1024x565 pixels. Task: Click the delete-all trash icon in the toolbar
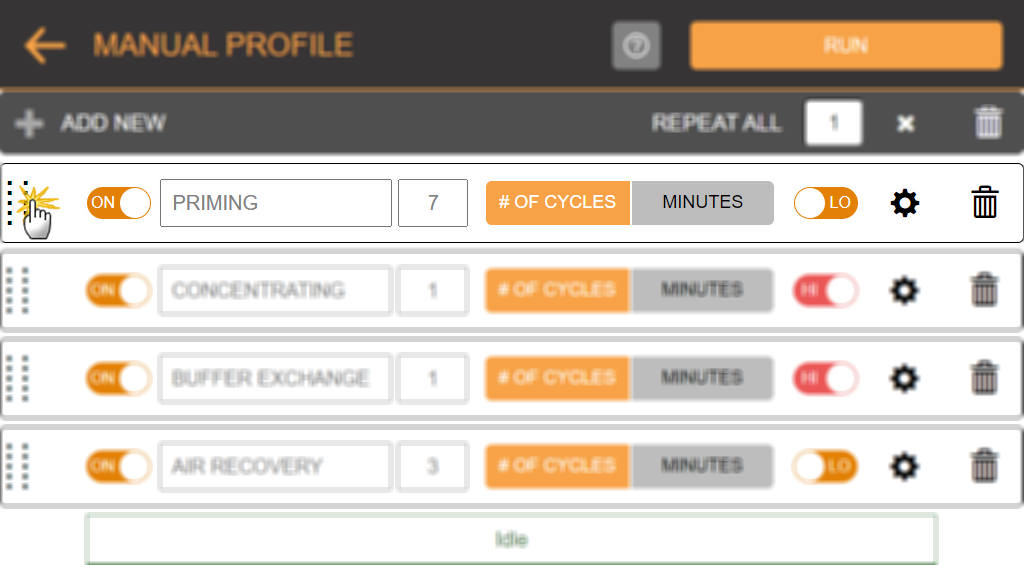988,123
